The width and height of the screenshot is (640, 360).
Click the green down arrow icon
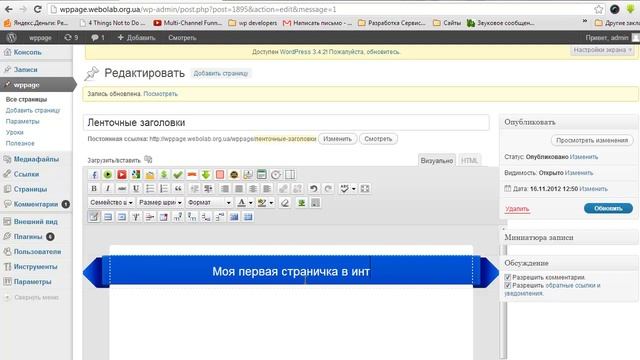click(x=206, y=175)
